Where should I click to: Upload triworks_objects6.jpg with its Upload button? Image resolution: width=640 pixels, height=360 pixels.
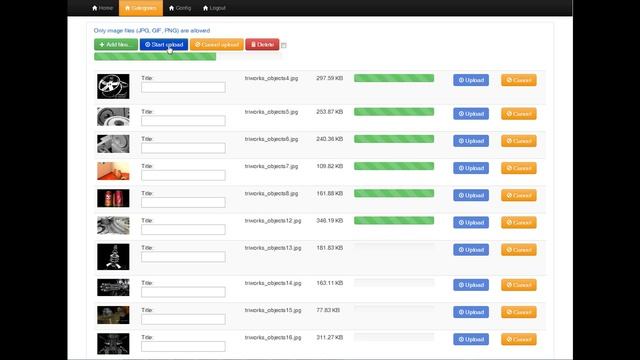[471, 141]
